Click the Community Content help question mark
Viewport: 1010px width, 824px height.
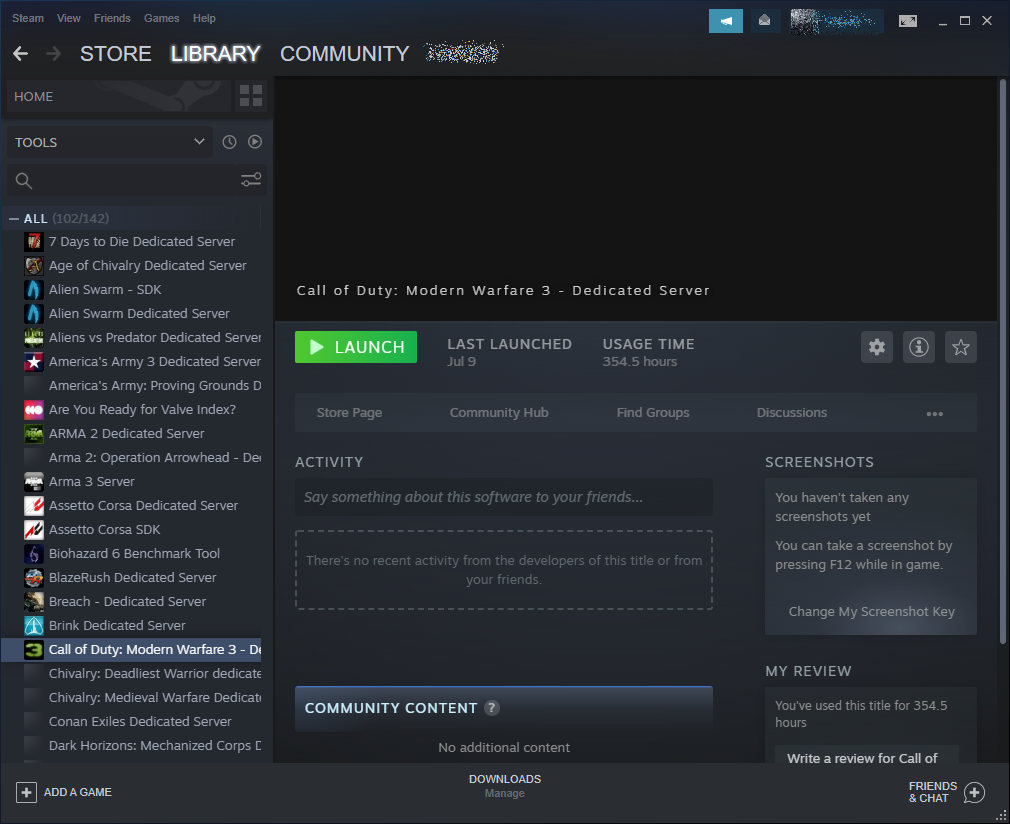tap(491, 708)
